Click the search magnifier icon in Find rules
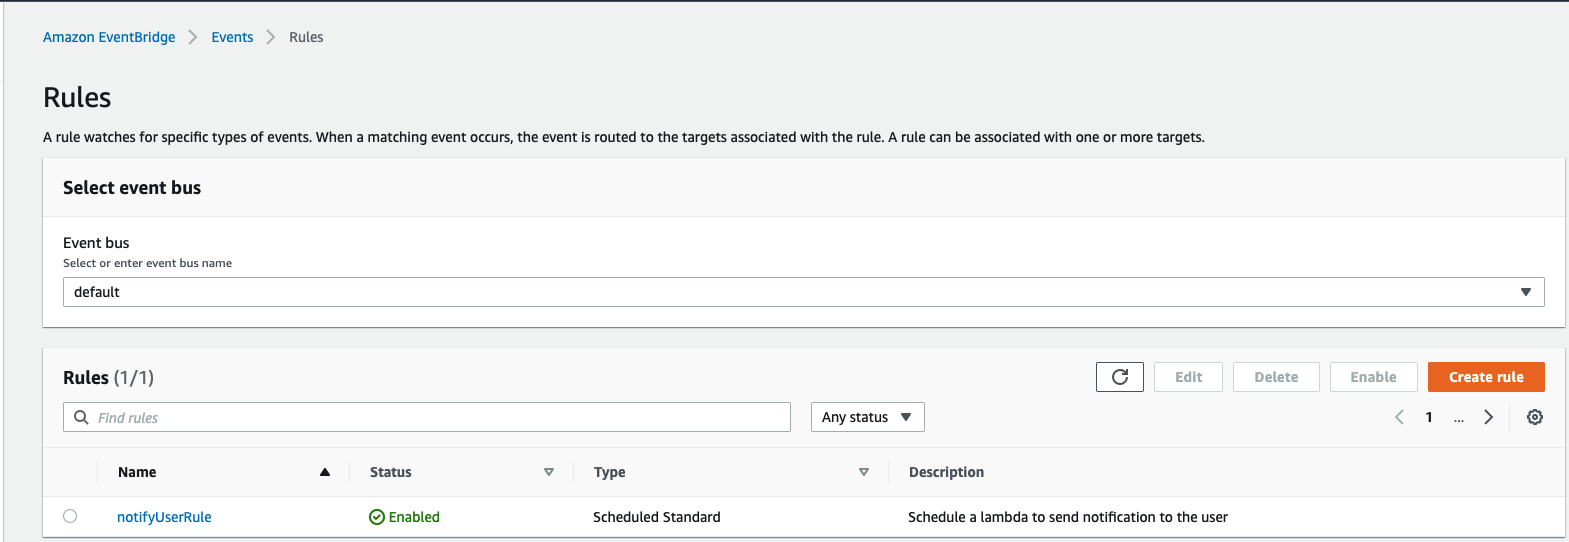This screenshot has height=542, width=1569. (81, 417)
